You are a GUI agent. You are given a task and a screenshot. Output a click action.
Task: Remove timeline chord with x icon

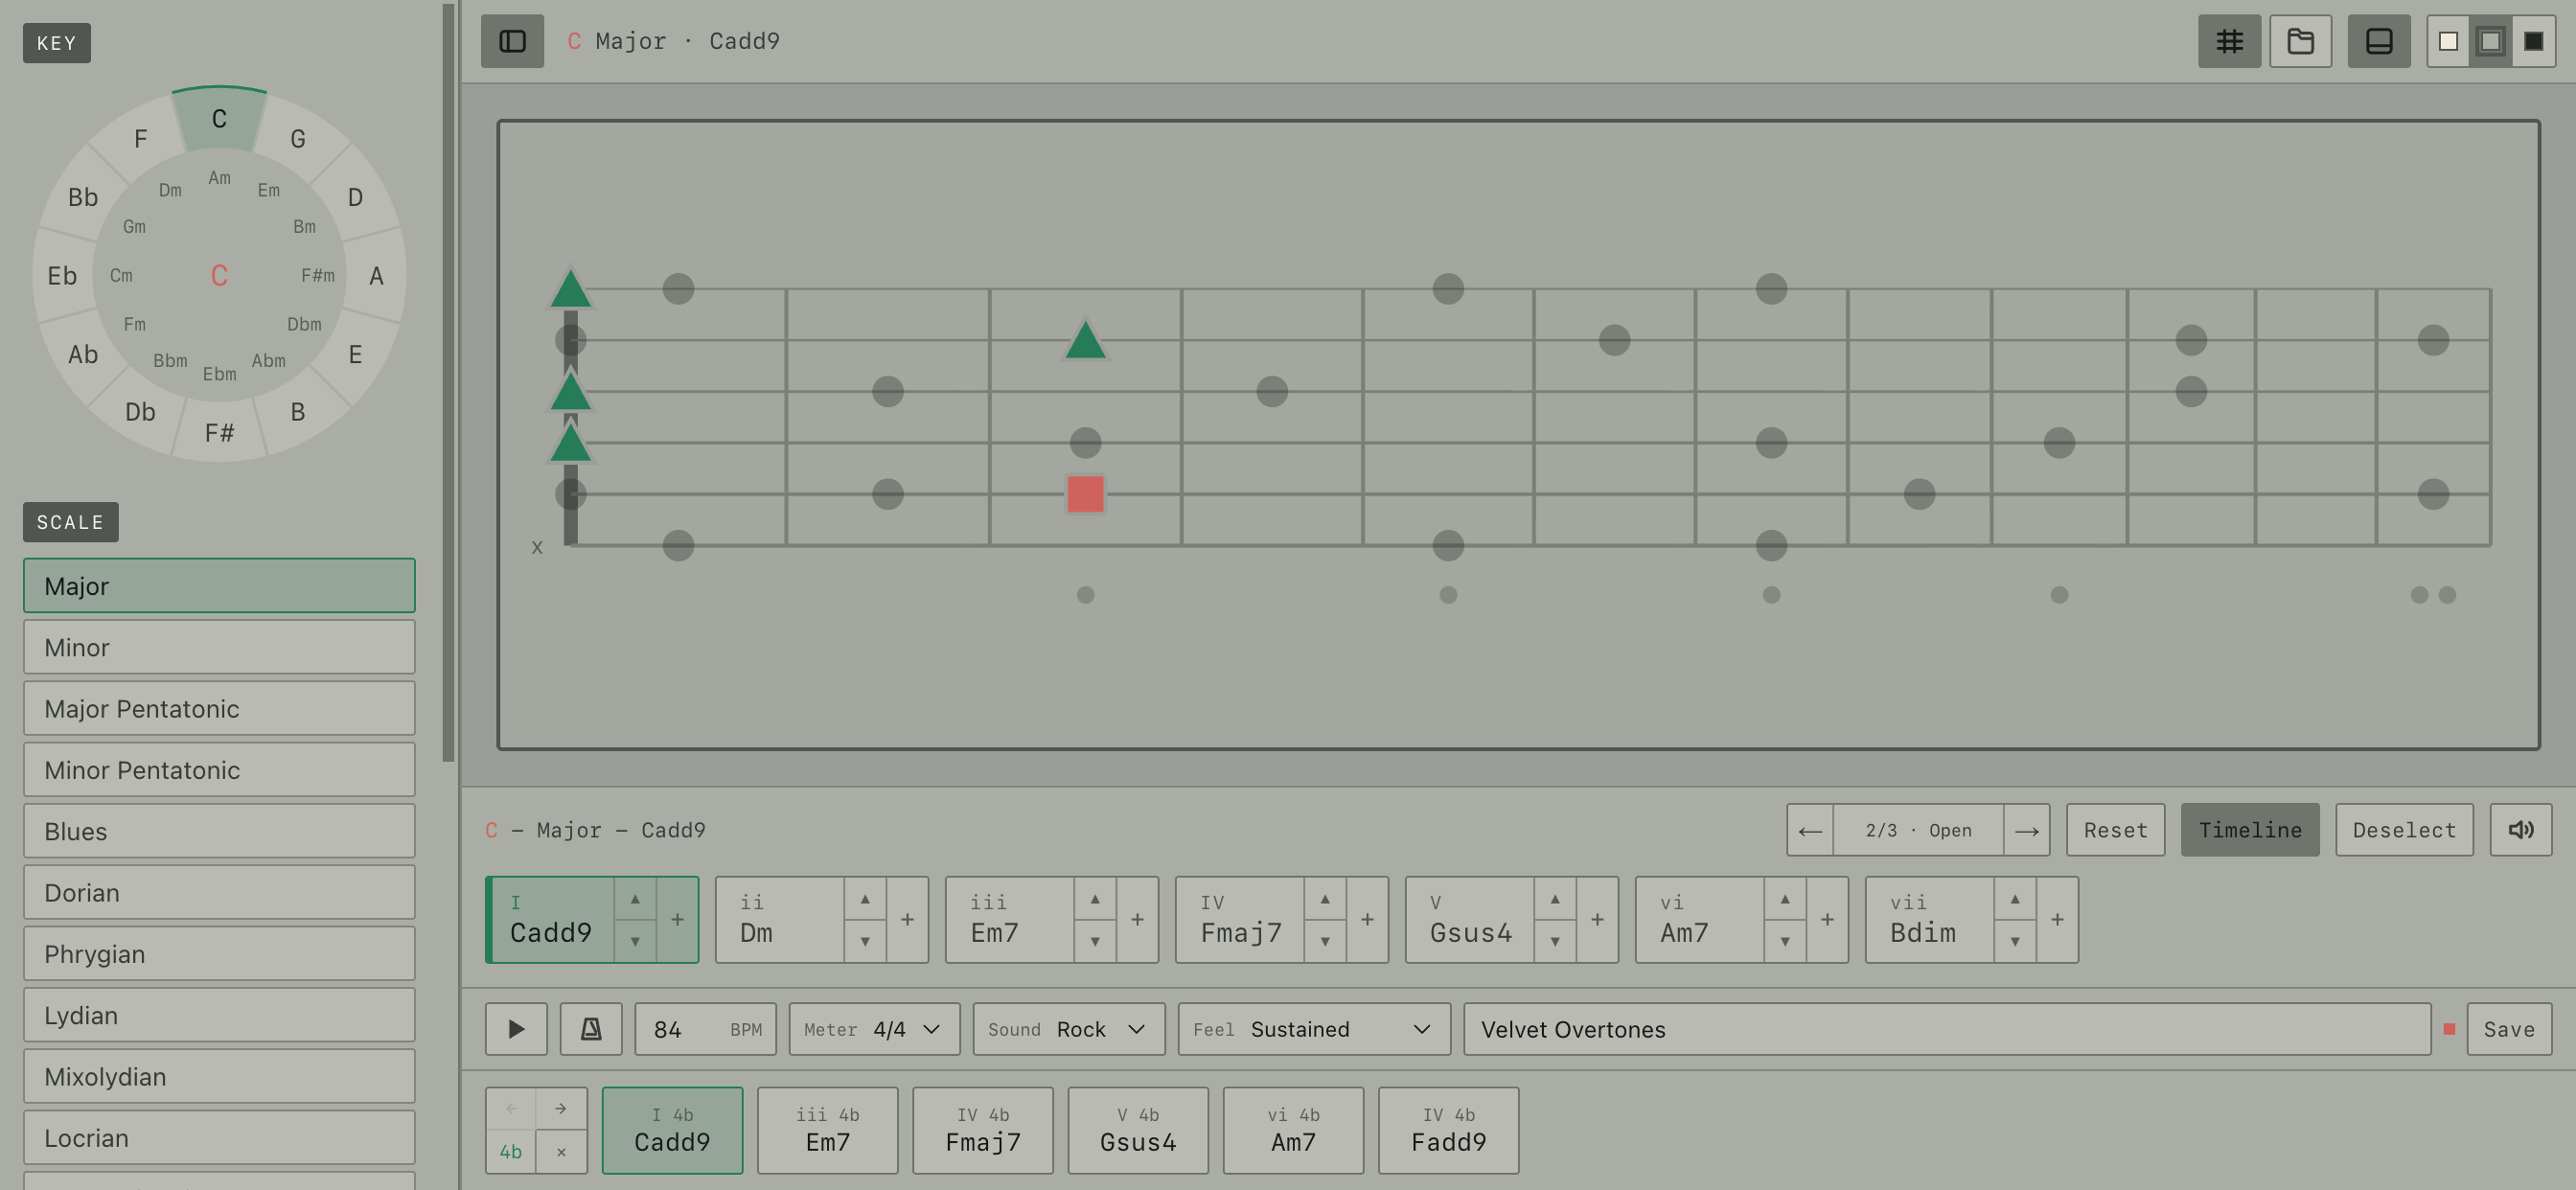point(561,1152)
